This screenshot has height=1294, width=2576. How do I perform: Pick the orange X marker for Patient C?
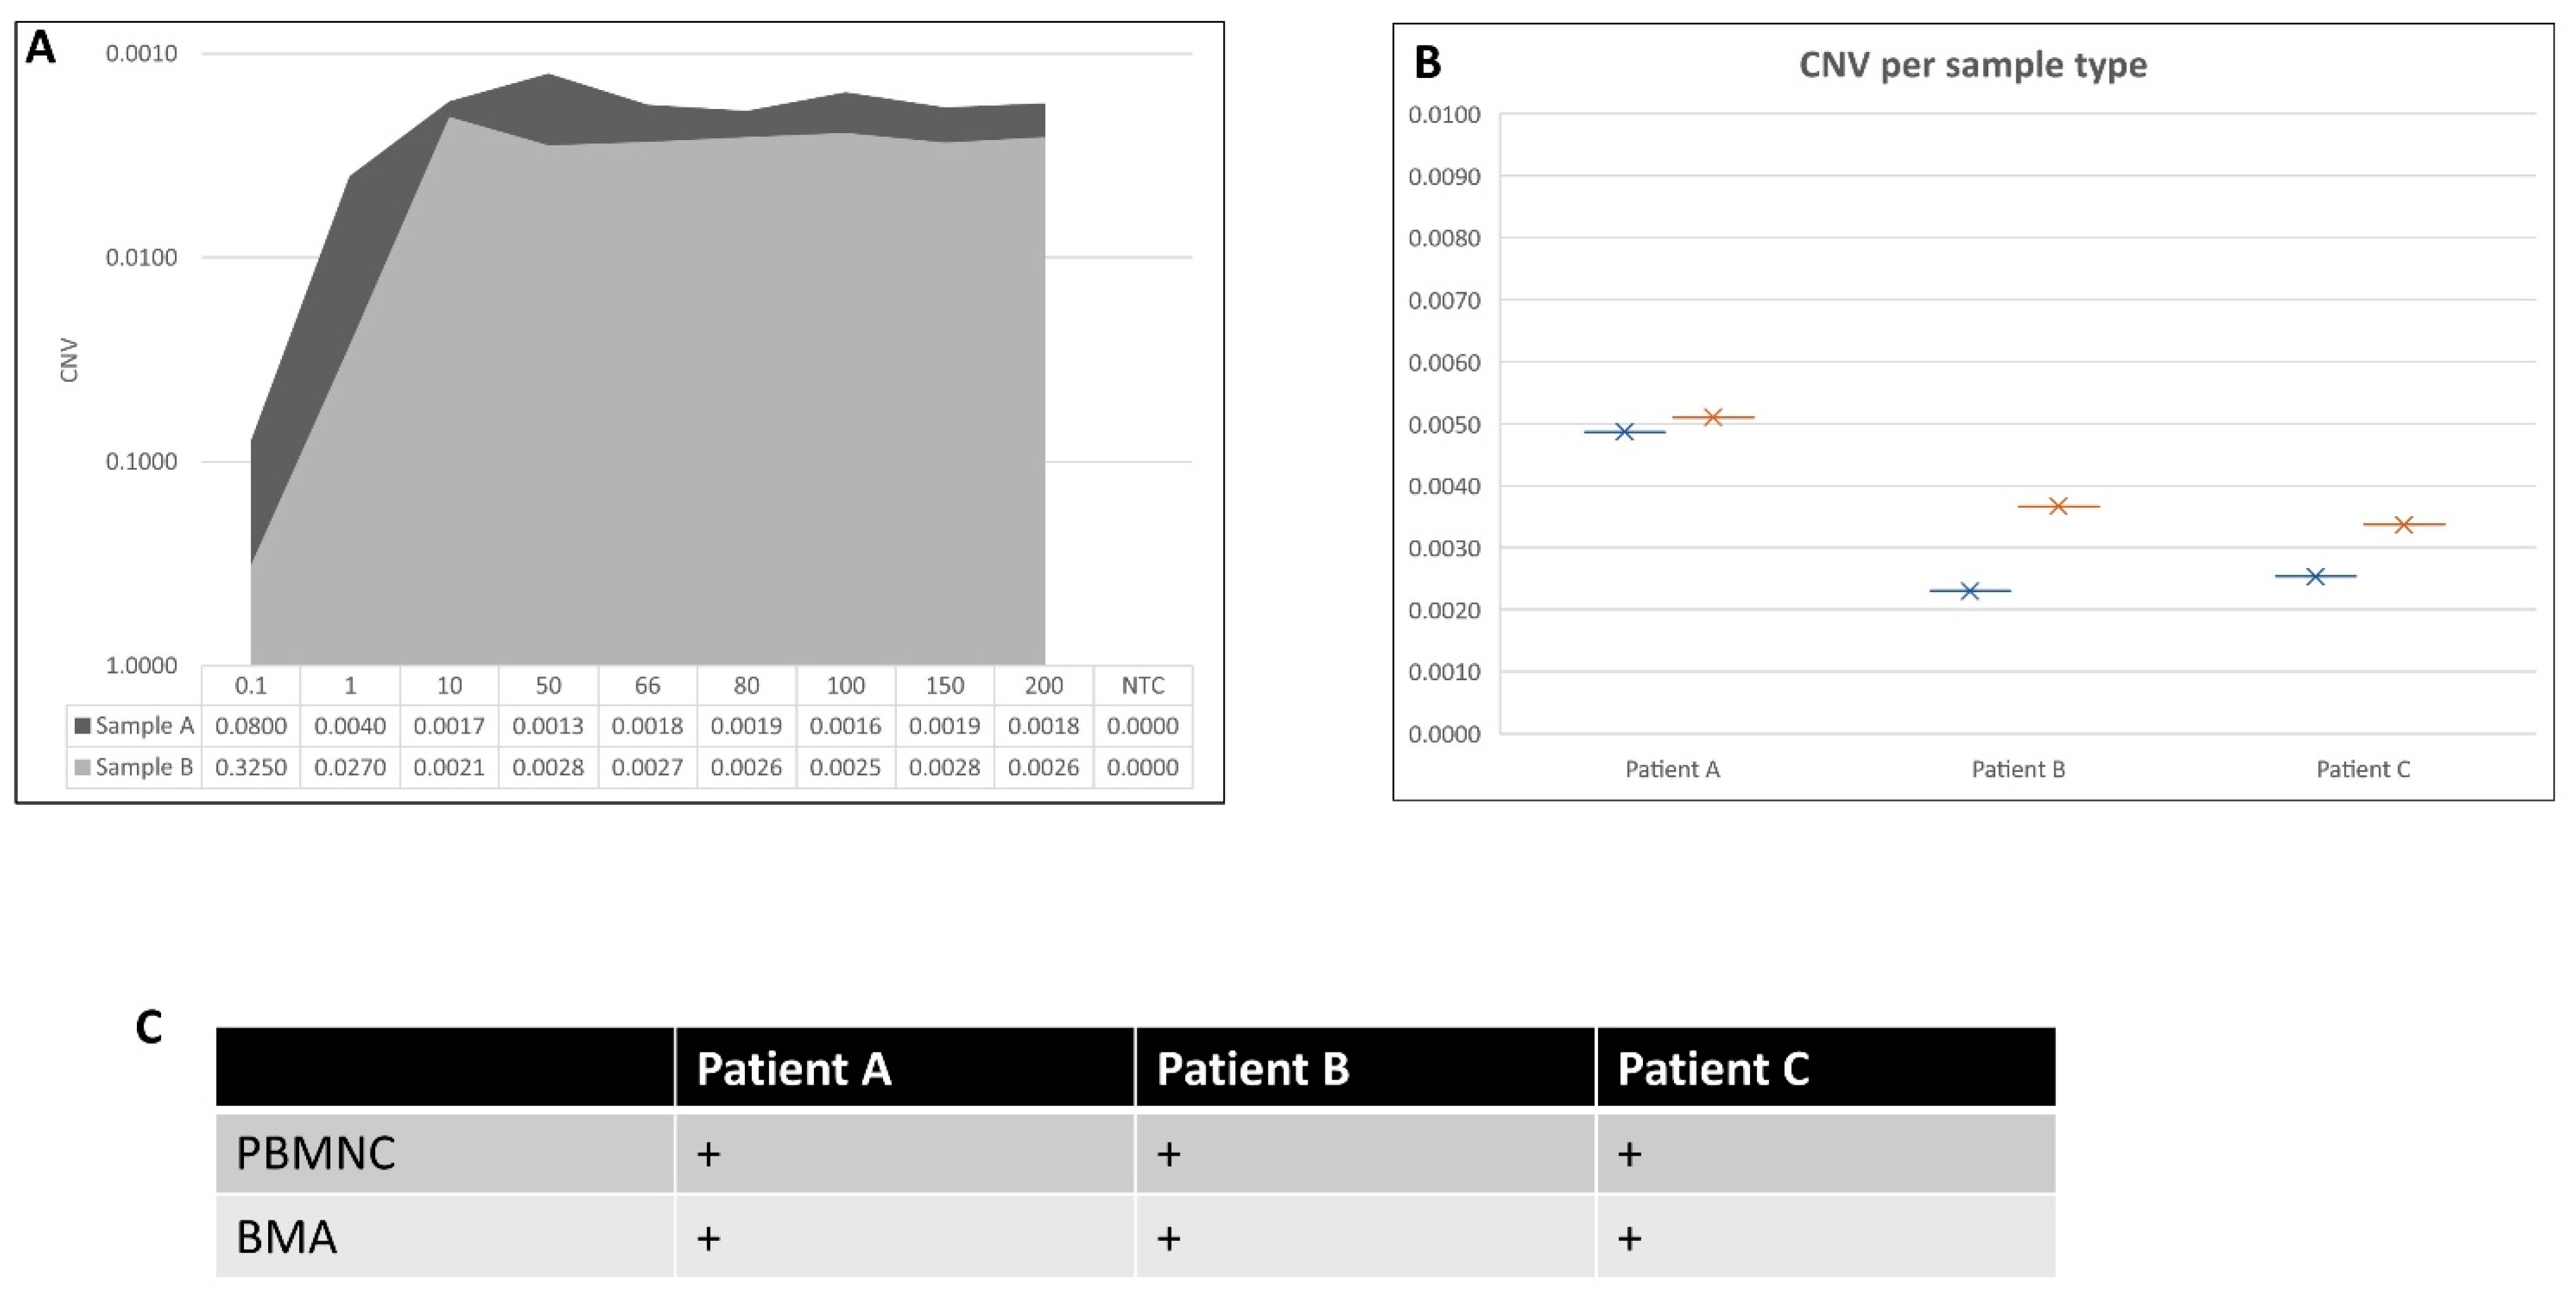pos(2403,524)
